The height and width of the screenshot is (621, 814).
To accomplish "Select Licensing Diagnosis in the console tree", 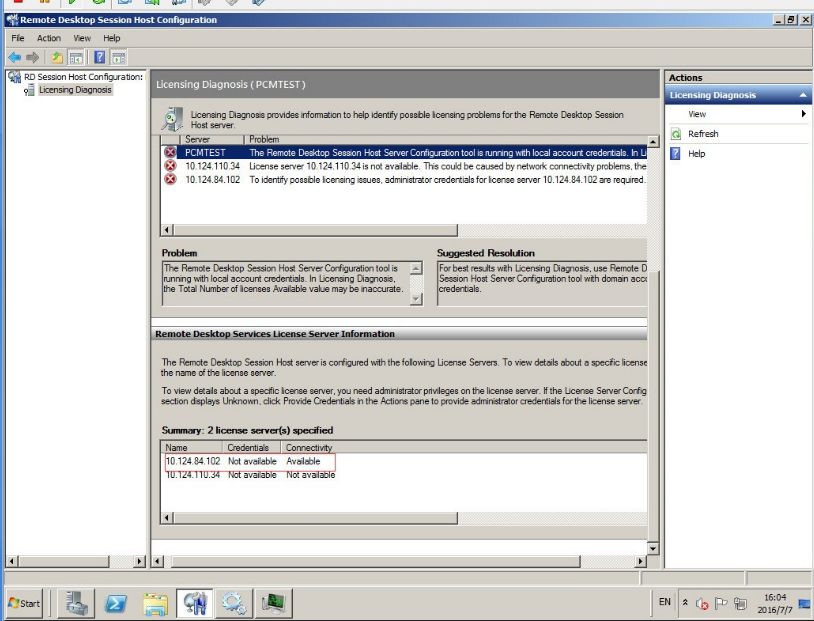I will pos(75,90).
